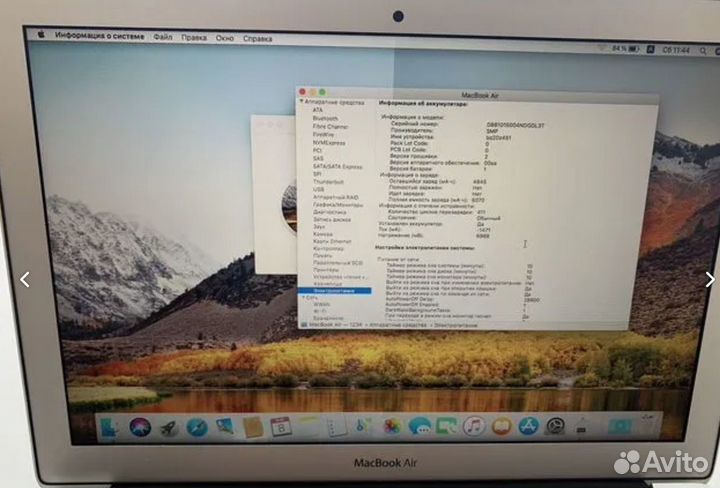Select Аппаратный RAID in the sidebar
The height and width of the screenshot is (488, 720).
[x=336, y=197]
